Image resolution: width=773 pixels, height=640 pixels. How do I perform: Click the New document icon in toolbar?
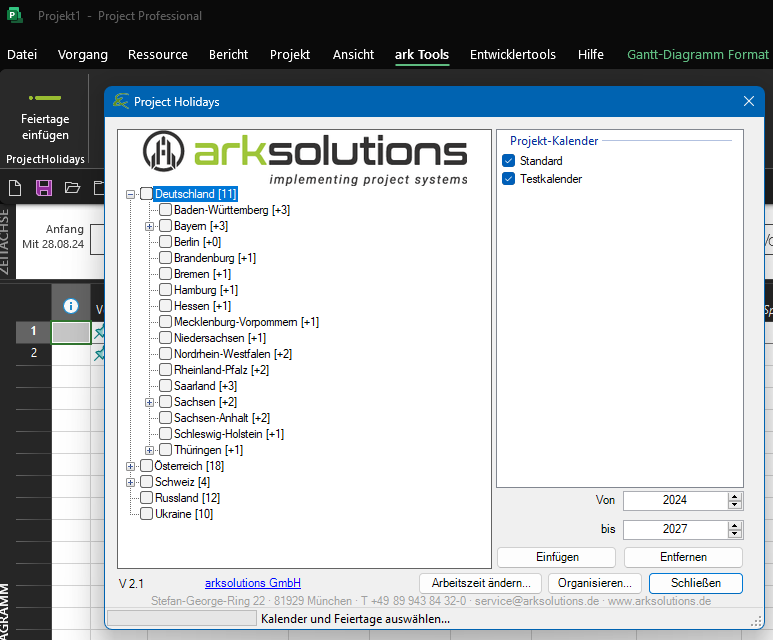[x=15, y=188]
